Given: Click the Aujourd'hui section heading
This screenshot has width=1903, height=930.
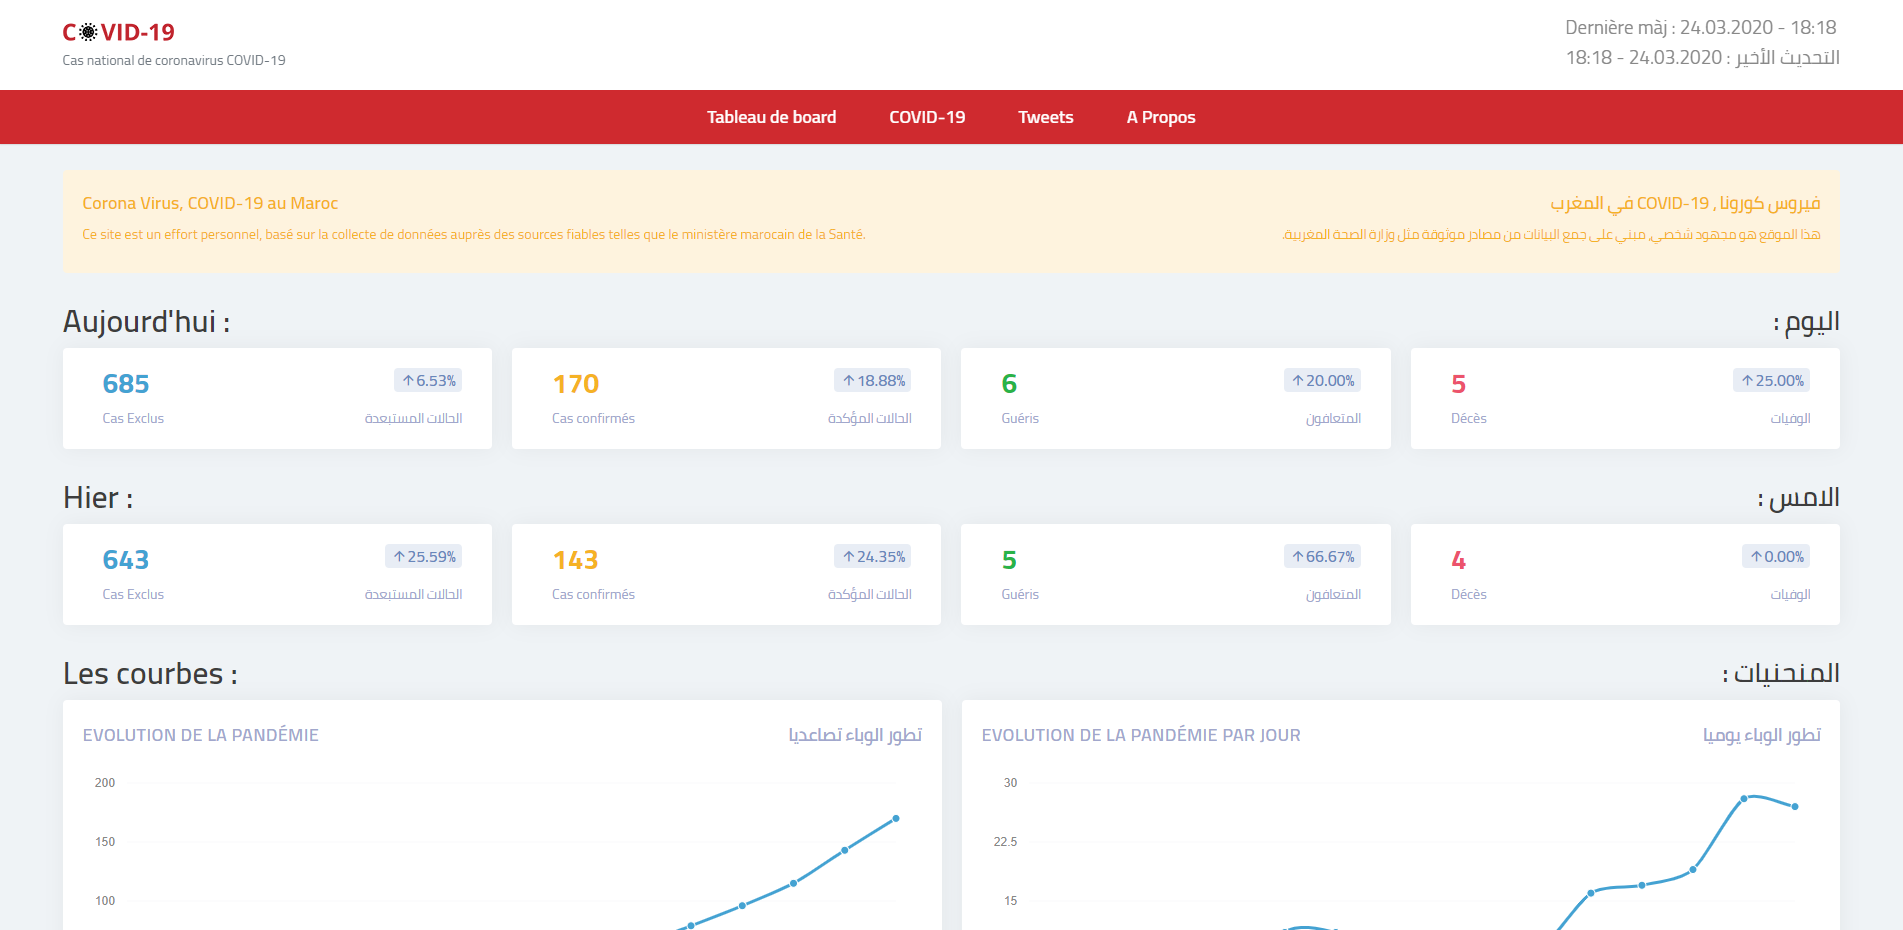Looking at the screenshot, I should pyautogui.click(x=146, y=322).
